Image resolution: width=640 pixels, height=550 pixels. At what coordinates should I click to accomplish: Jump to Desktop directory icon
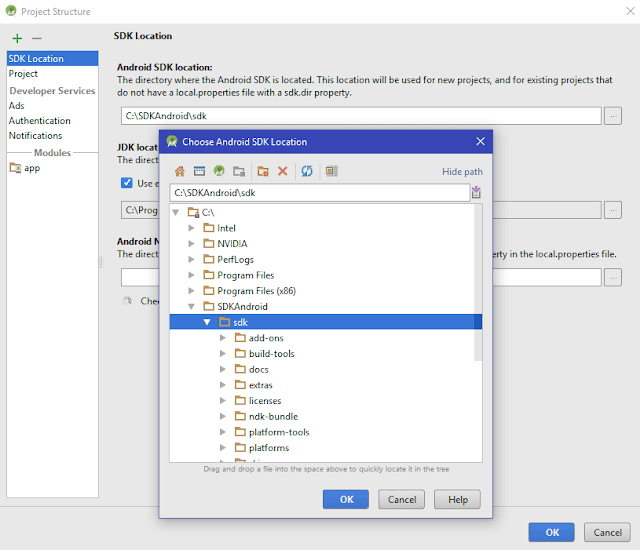pyautogui.click(x=199, y=171)
